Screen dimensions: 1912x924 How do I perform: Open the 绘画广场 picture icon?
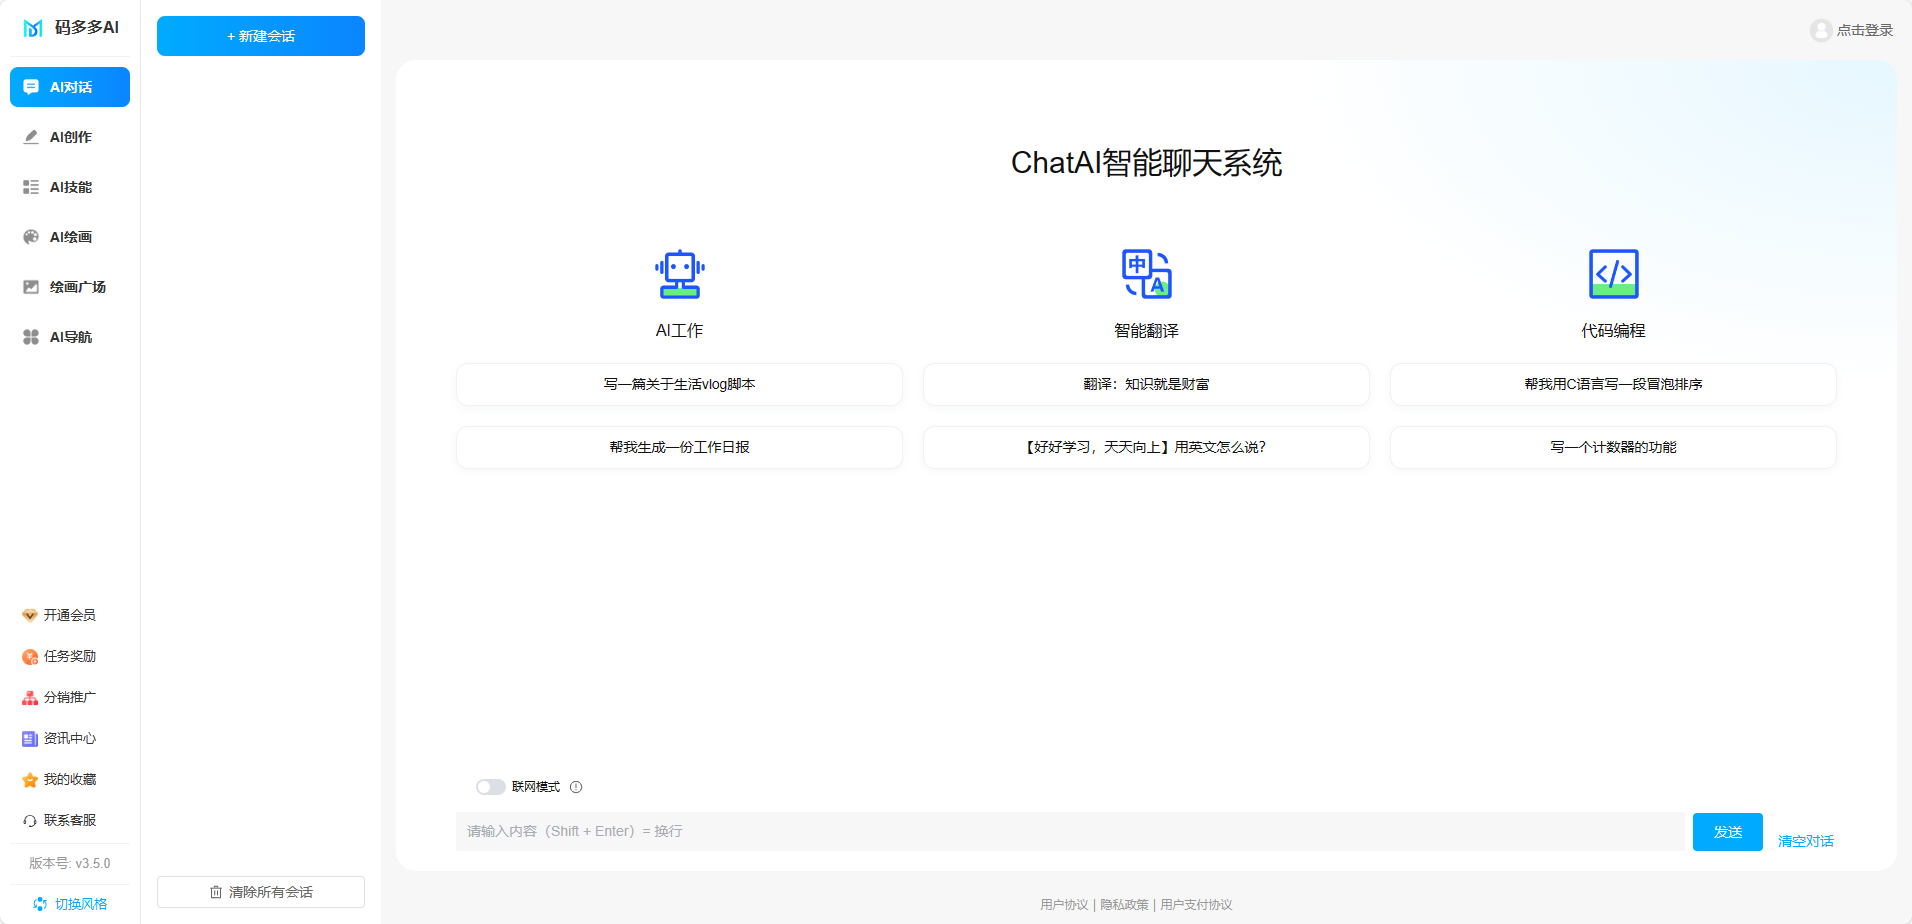coord(31,287)
